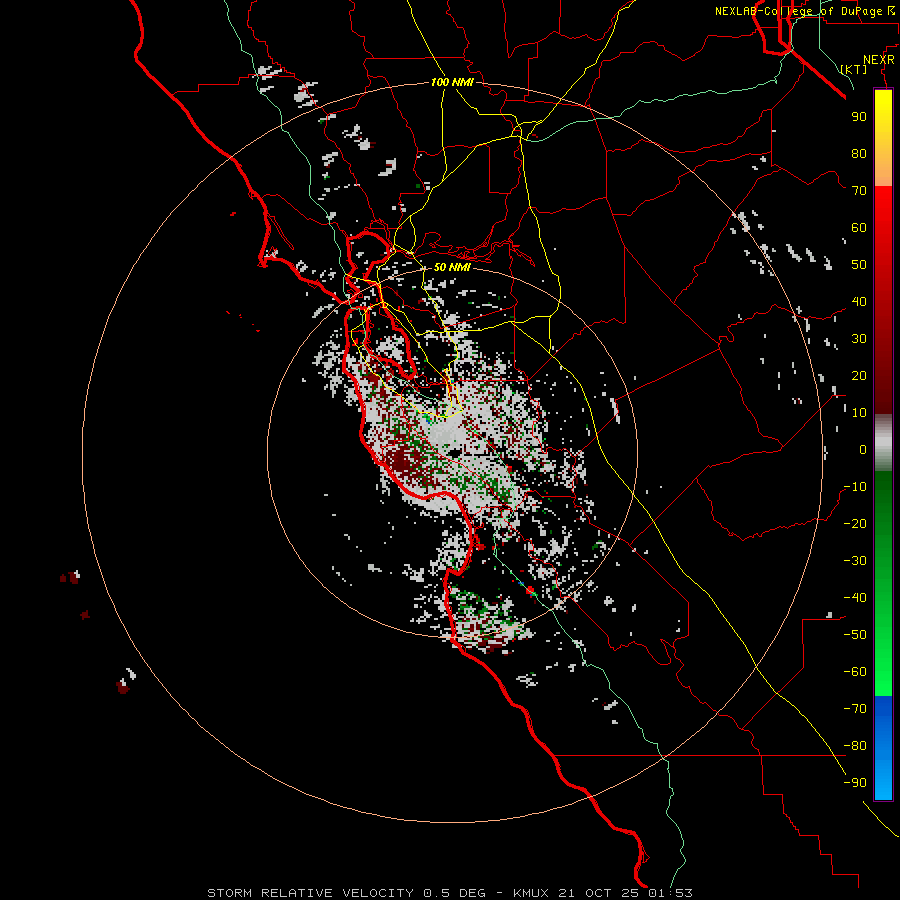Click the [KT] units label above color scale

(x=854, y=69)
